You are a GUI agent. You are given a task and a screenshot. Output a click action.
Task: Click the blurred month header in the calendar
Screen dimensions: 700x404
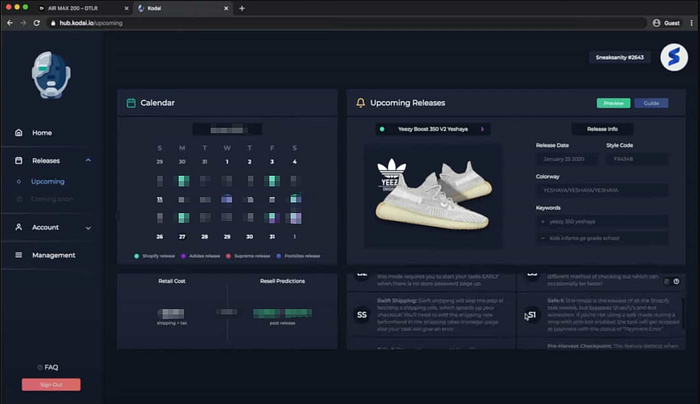(x=227, y=130)
